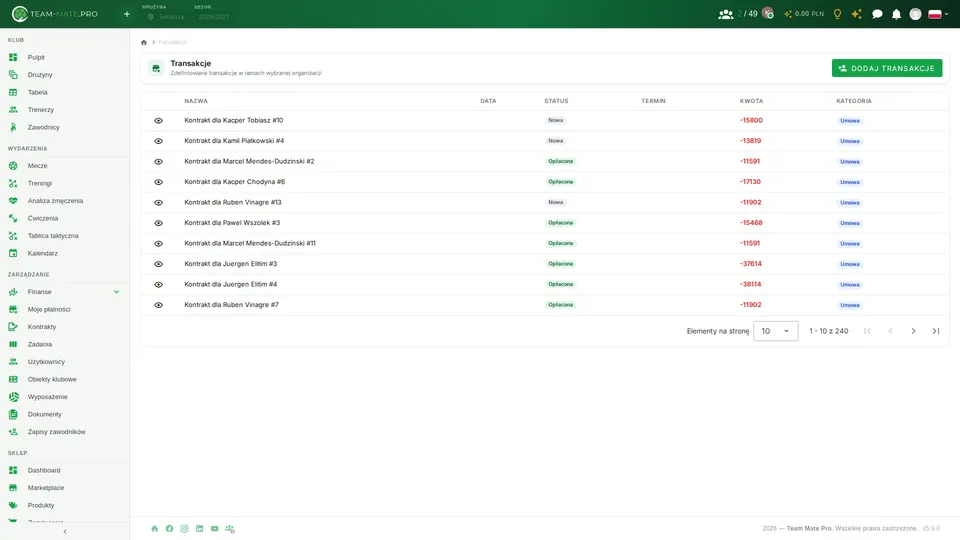The width and height of the screenshot is (960, 540).
Task: Expand the Finanse menu chevron
Action: [x=116, y=292]
